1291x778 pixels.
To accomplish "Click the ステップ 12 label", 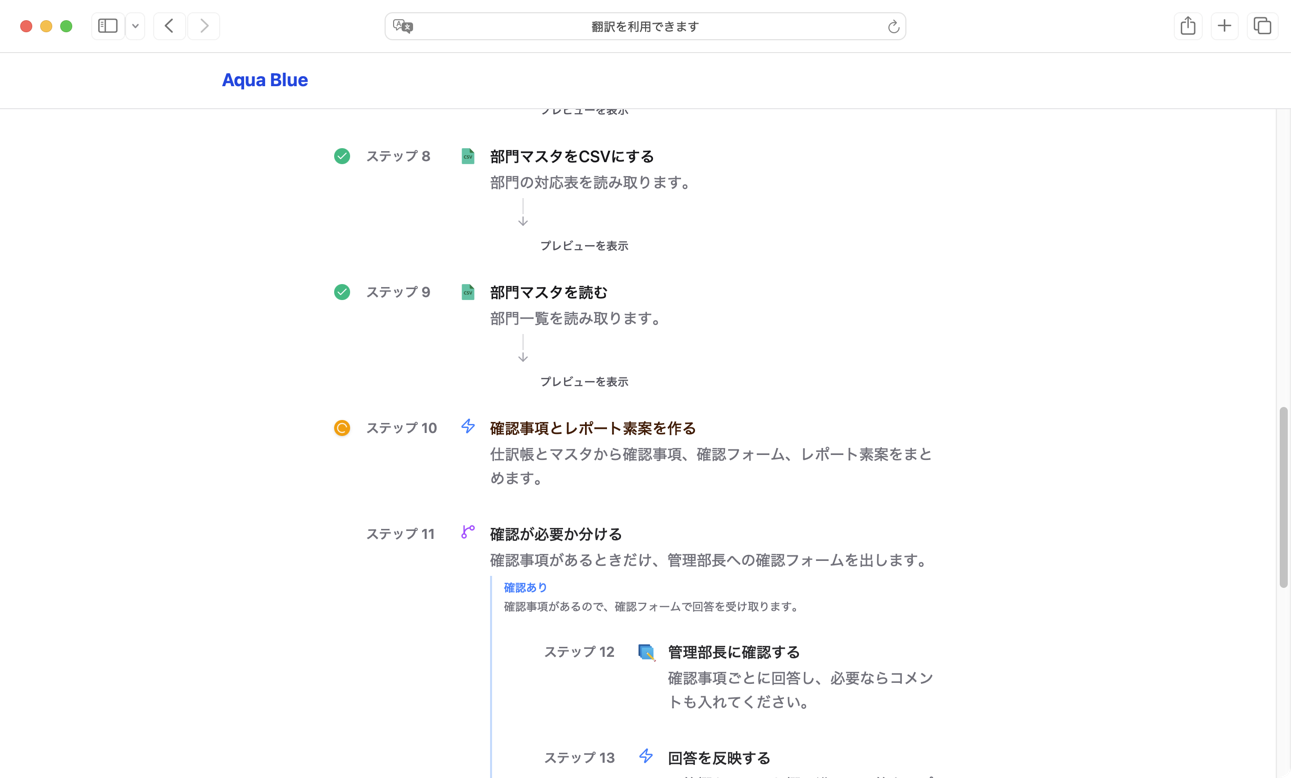I will (x=579, y=652).
